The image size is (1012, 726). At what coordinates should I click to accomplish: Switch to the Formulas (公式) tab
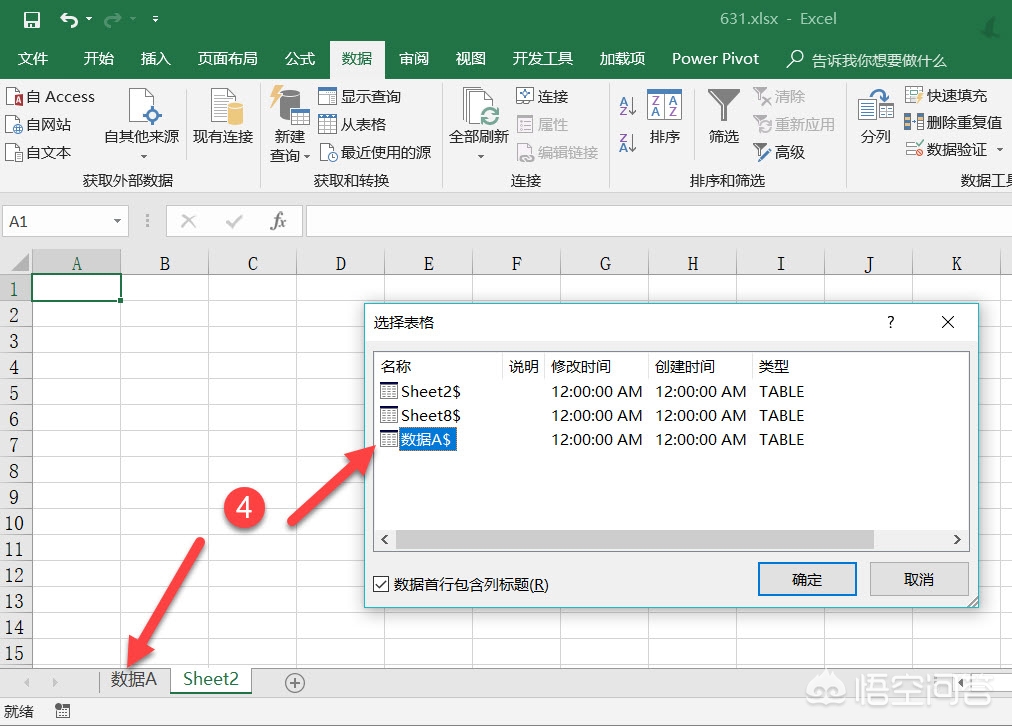300,59
